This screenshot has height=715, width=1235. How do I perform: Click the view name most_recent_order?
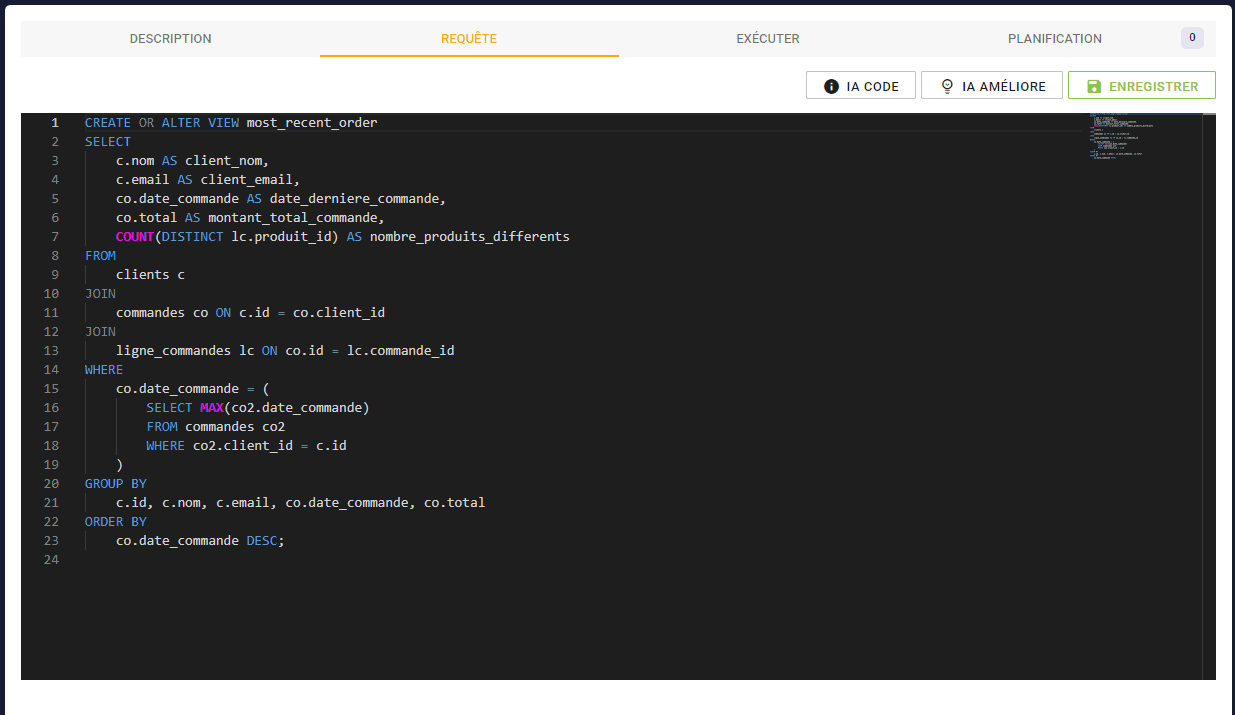tap(312, 123)
